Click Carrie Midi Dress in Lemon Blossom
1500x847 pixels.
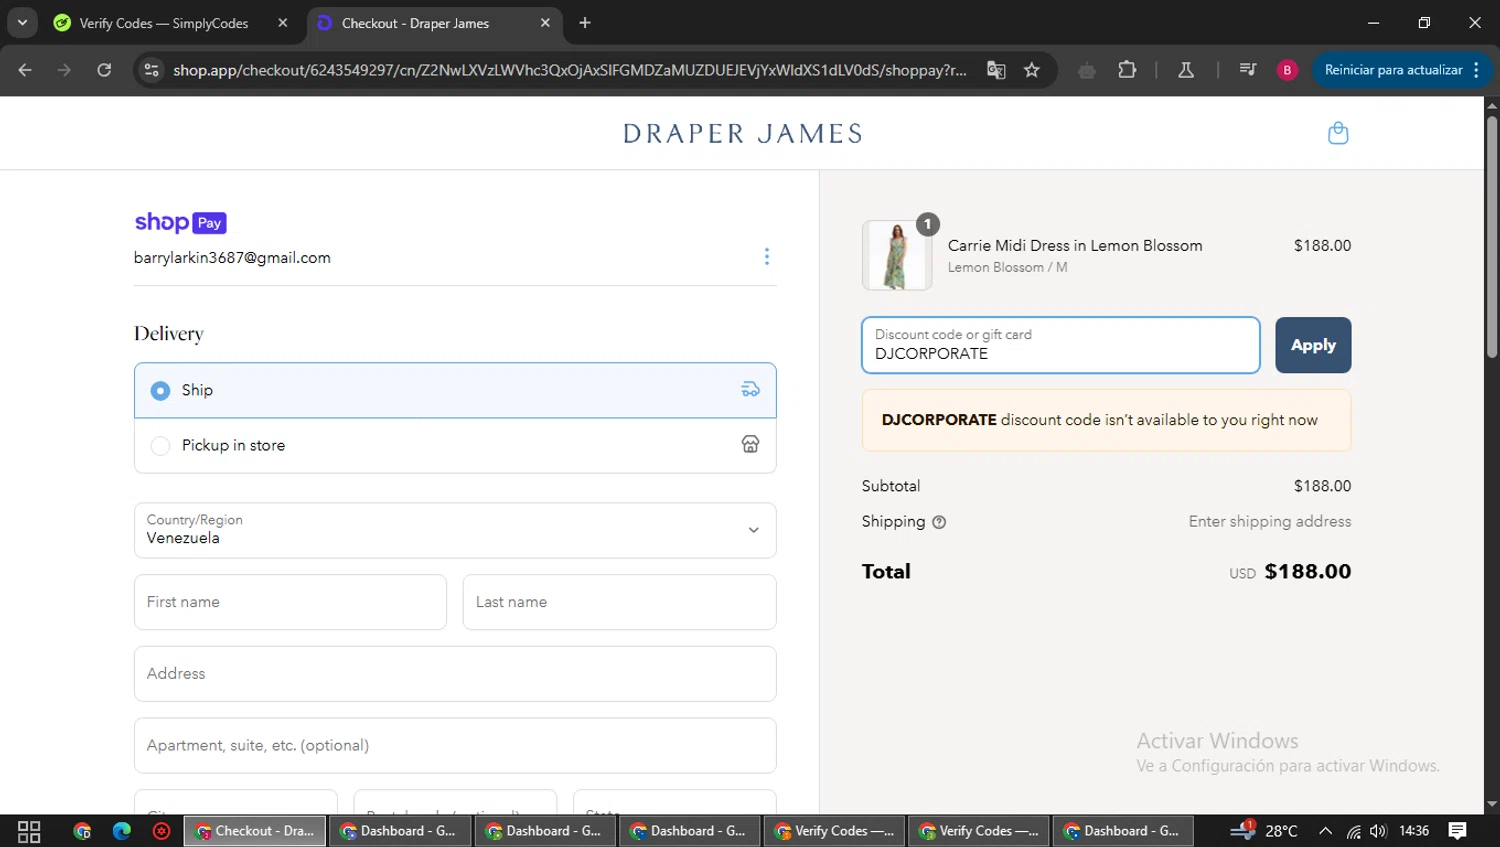pyautogui.click(x=1075, y=245)
